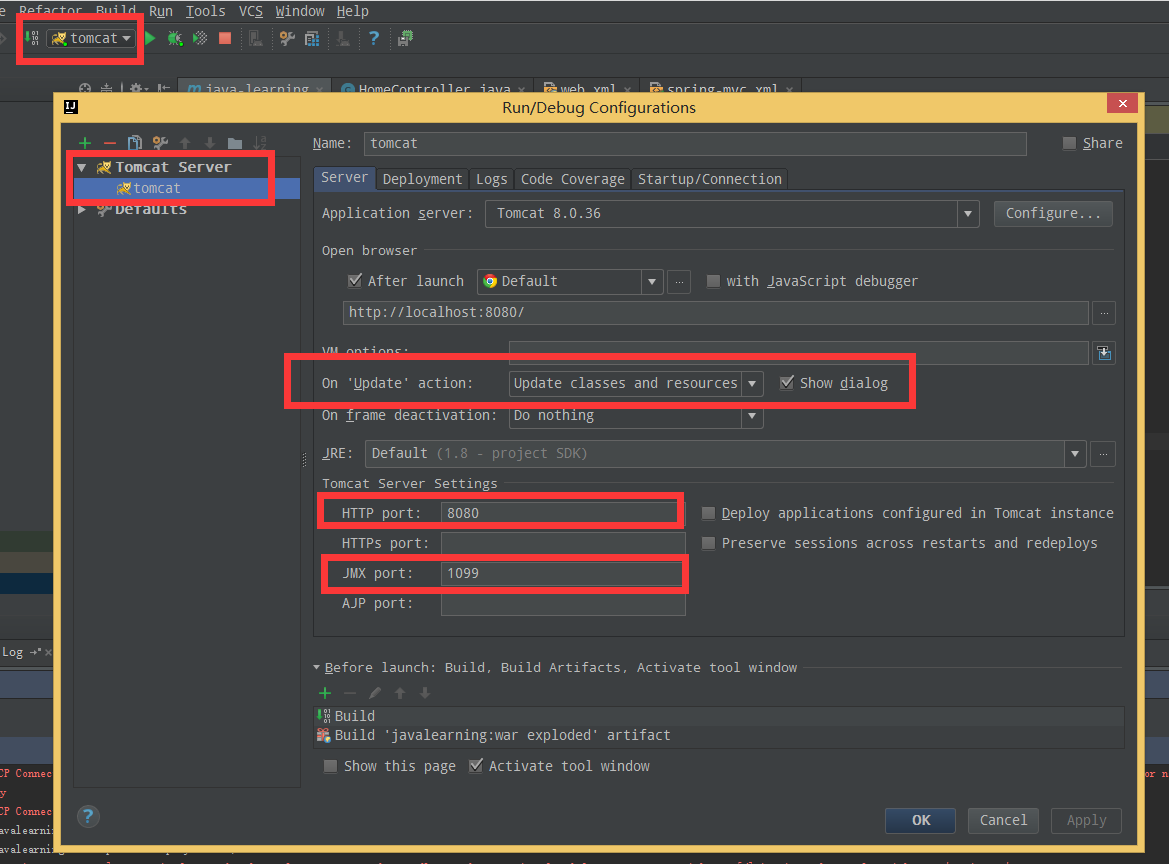Select the Build 'javalearning:war exploded' artifact row
Viewport: 1169px width, 864px height.
point(719,735)
